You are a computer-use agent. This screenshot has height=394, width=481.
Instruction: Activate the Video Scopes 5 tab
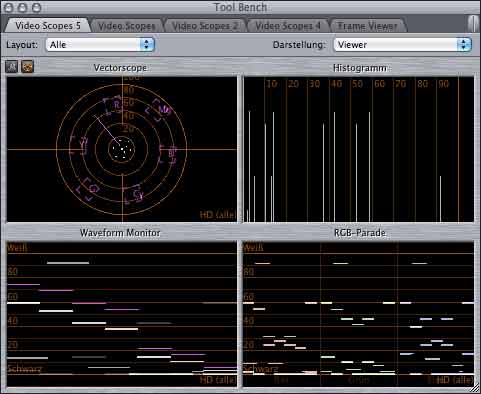tap(48, 26)
